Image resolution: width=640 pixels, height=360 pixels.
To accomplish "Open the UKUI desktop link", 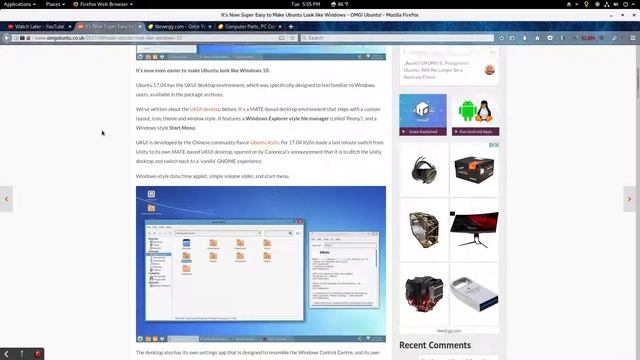I will click(205, 109).
